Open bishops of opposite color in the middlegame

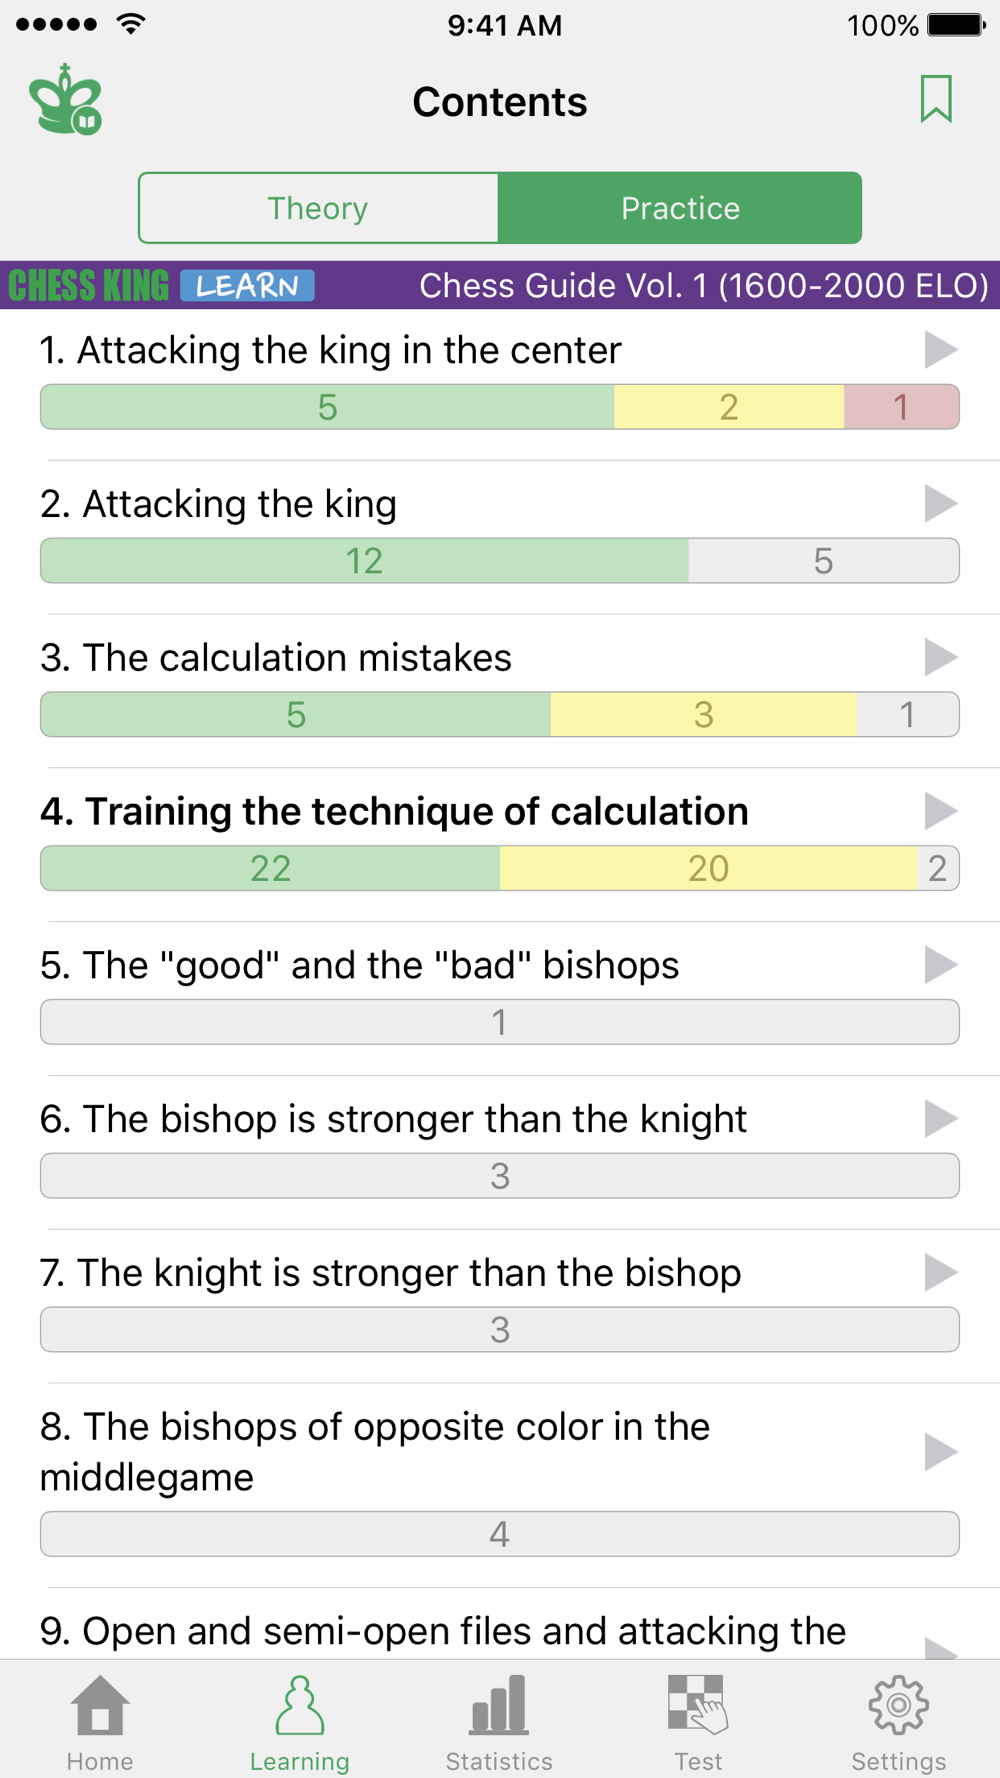tap(375, 1452)
